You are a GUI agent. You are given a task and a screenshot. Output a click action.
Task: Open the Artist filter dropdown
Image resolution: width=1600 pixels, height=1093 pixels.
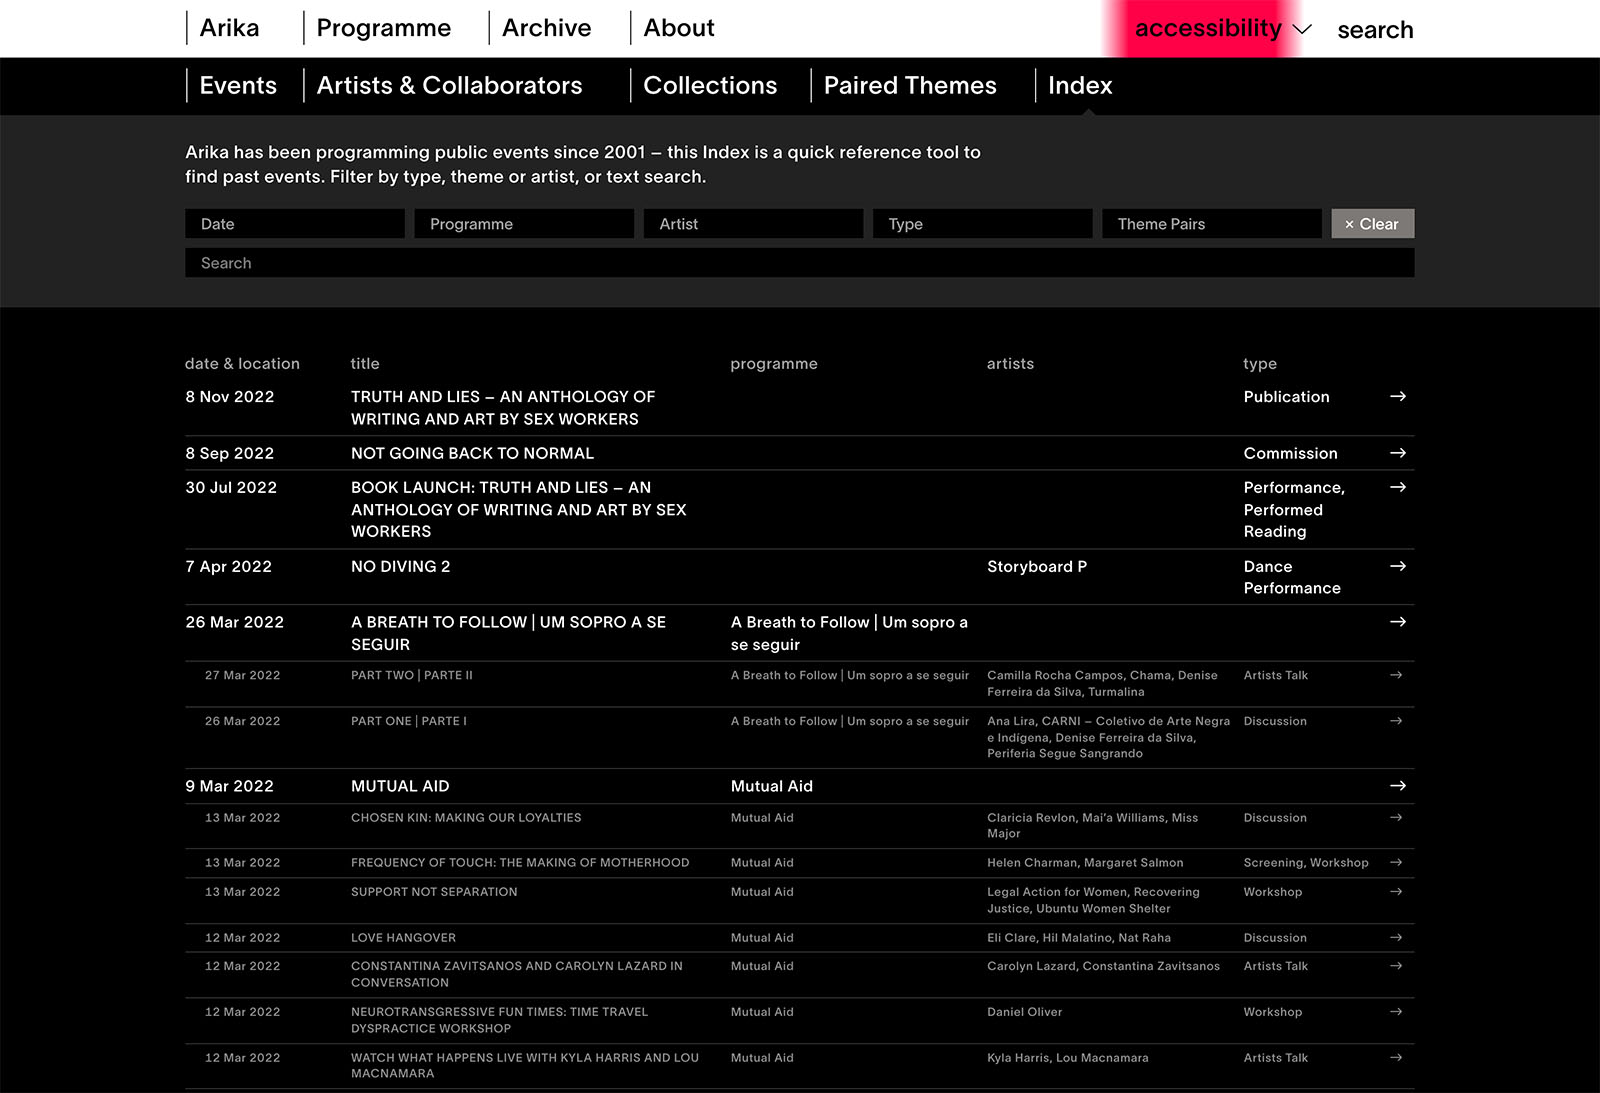[x=753, y=224]
